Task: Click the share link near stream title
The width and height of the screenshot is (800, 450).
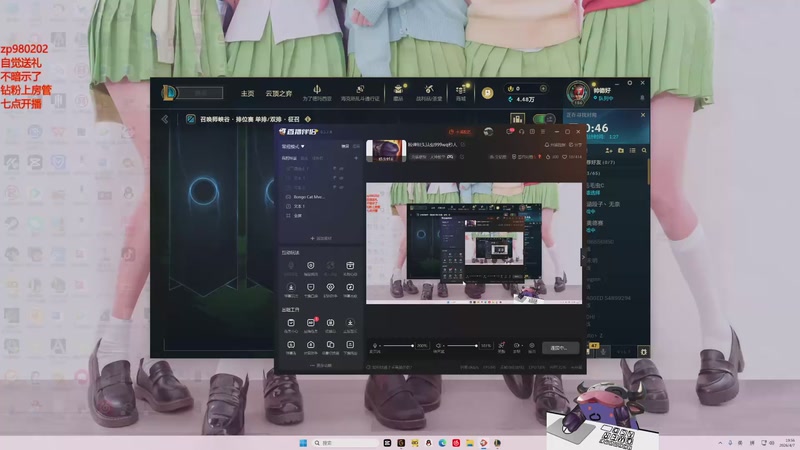Action: coord(576,145)
